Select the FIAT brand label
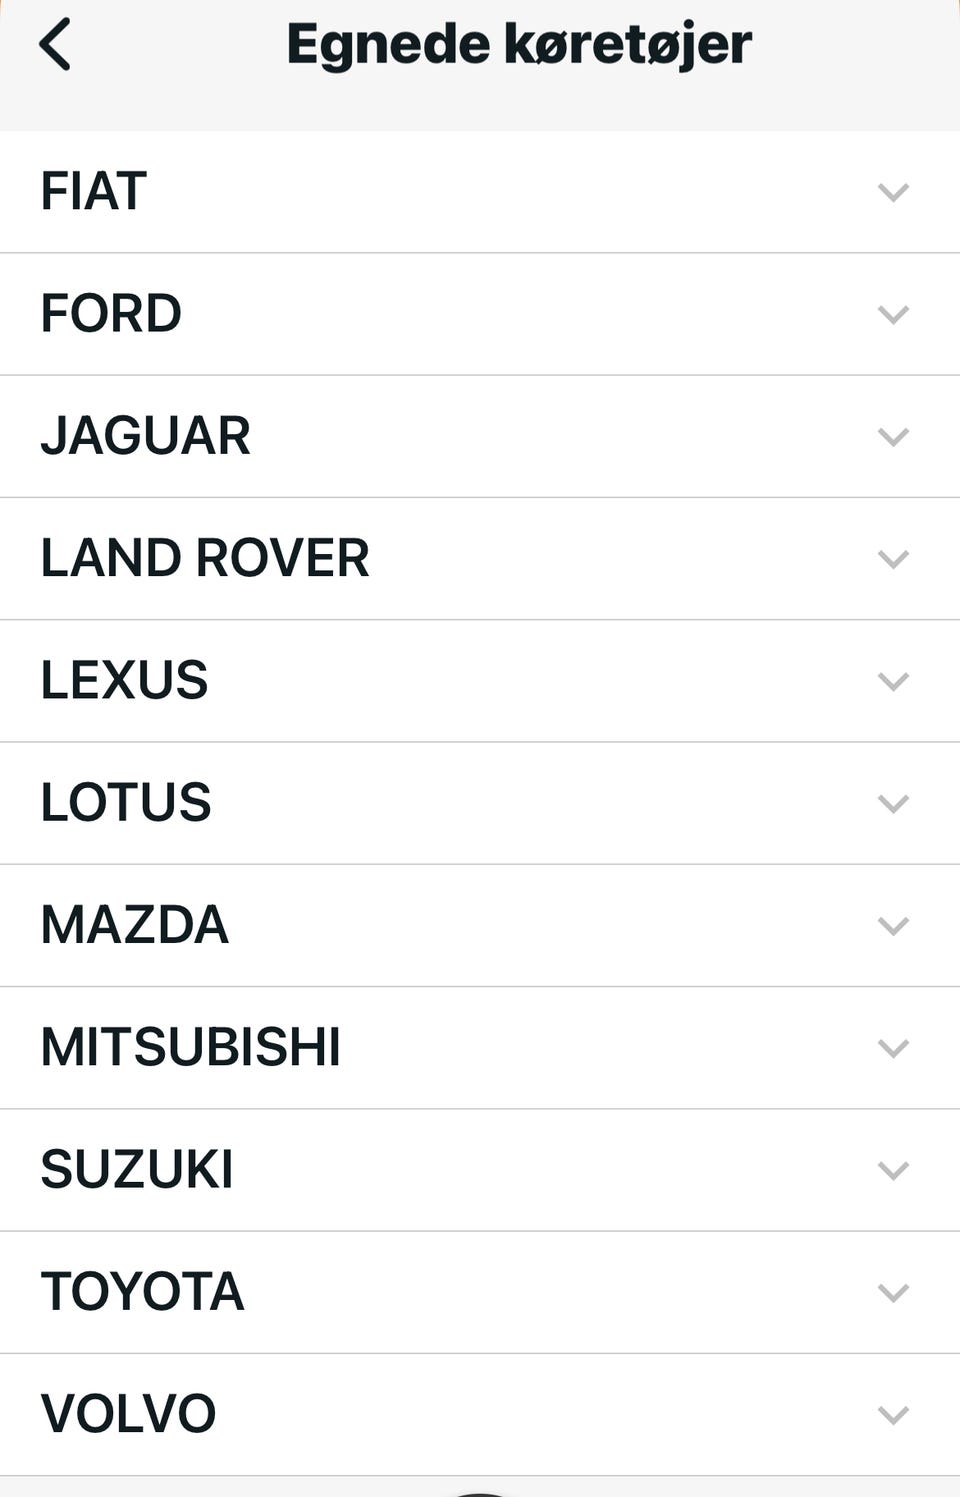The image size is (960, 1497). 94,191
